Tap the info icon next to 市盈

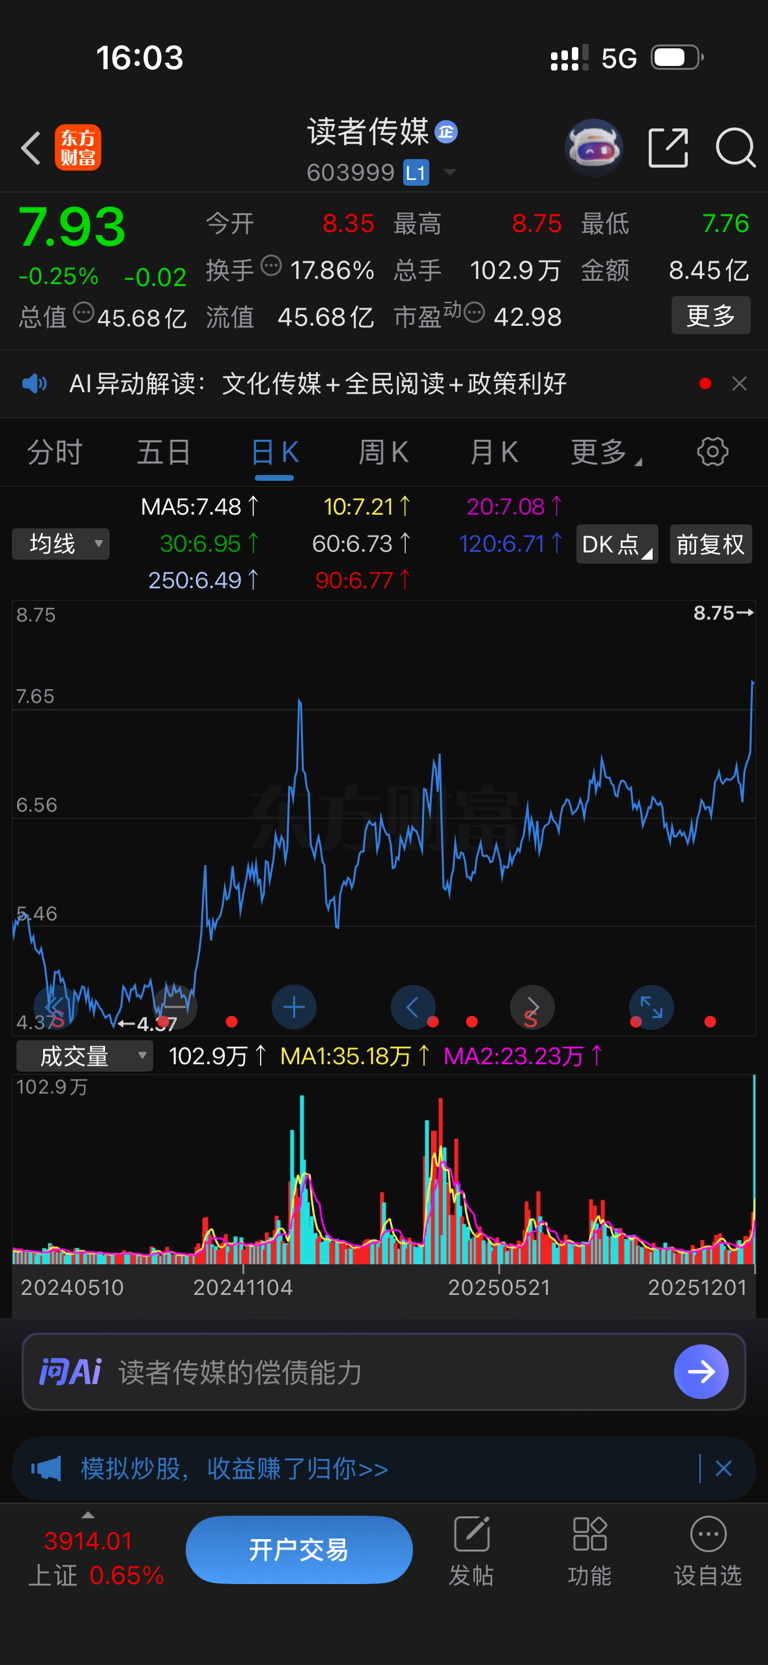click(475, 313)
